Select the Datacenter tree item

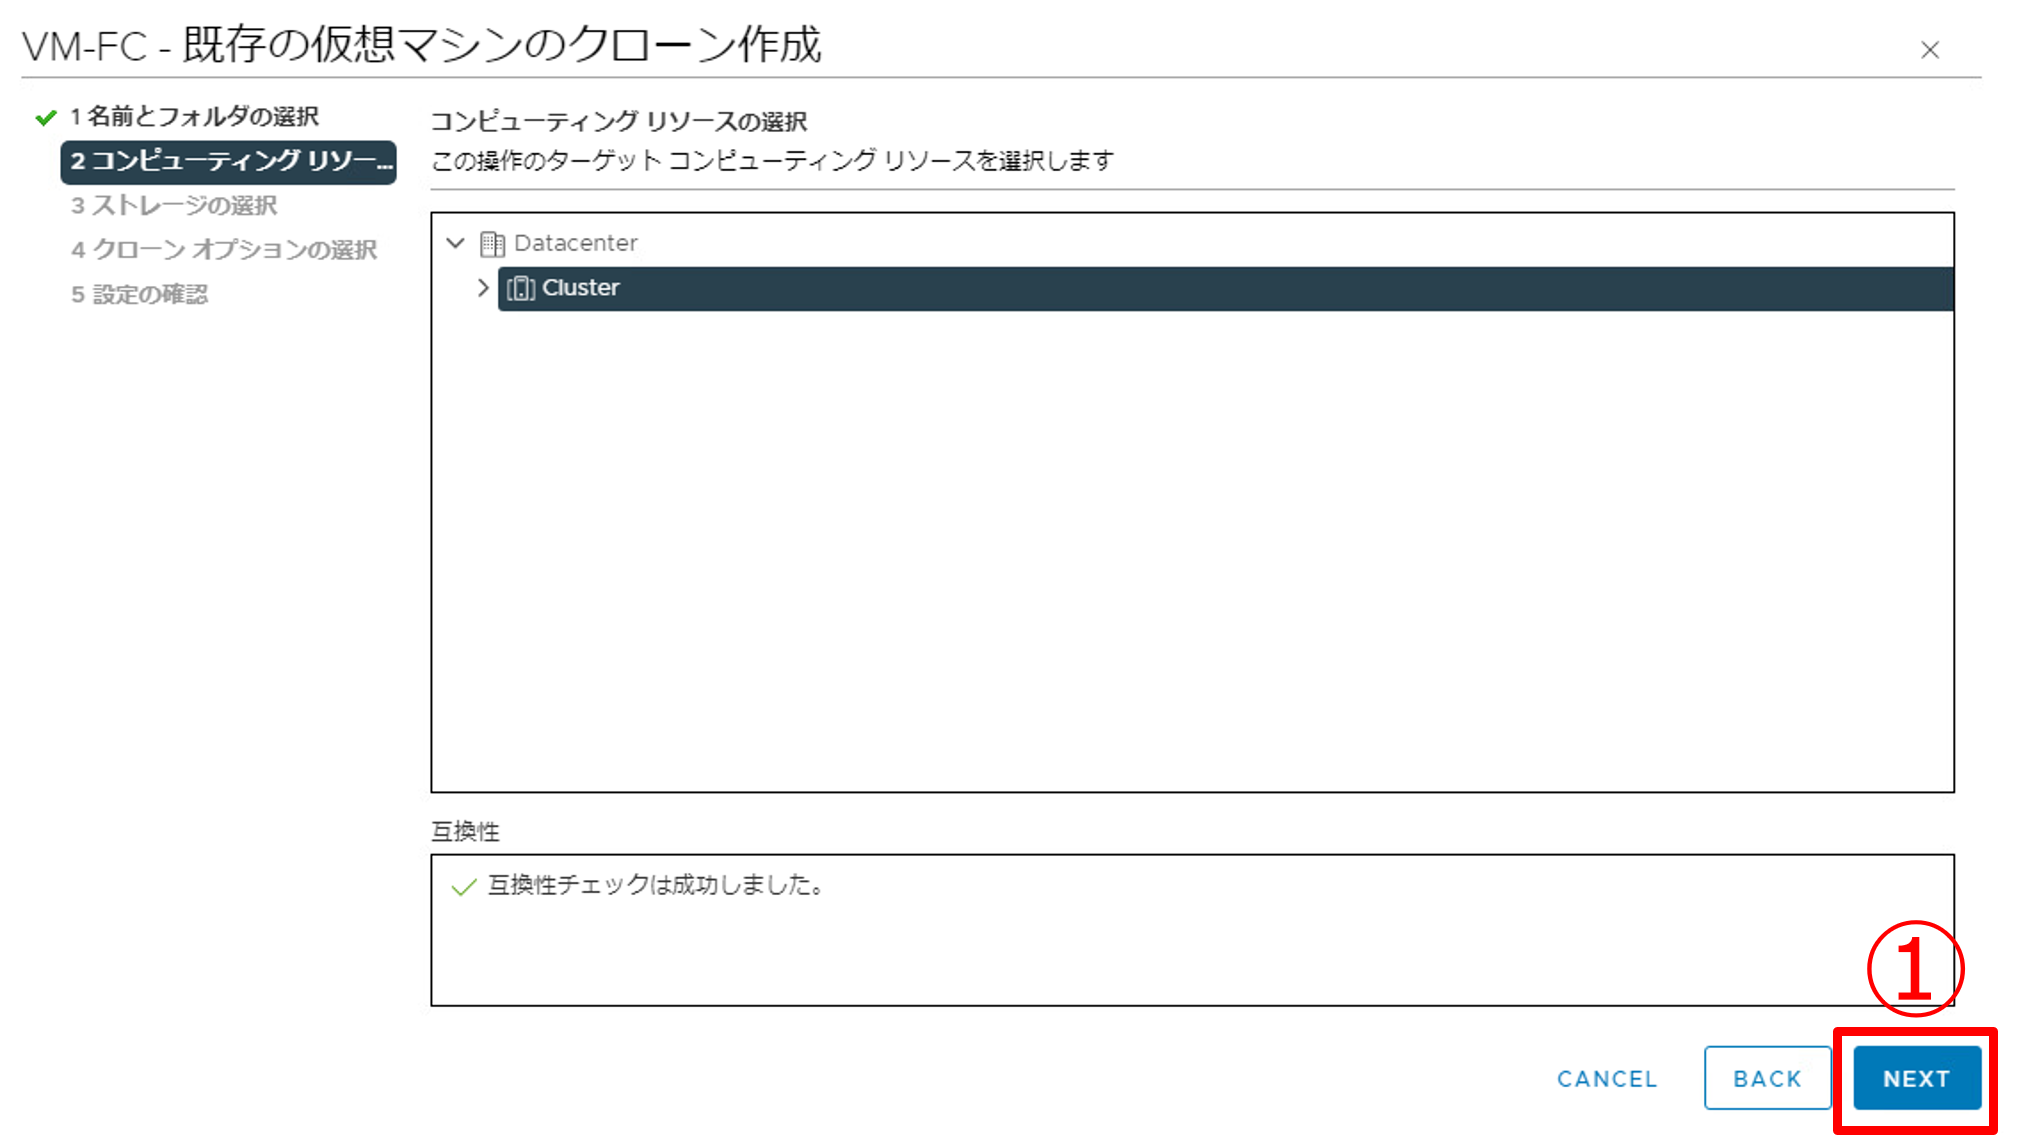point(575,243)
